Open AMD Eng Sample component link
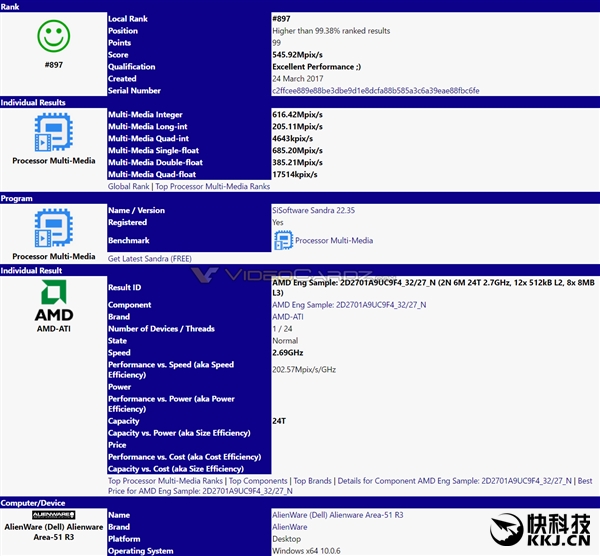This screenshot has height=556, width=600. point(349,305)
